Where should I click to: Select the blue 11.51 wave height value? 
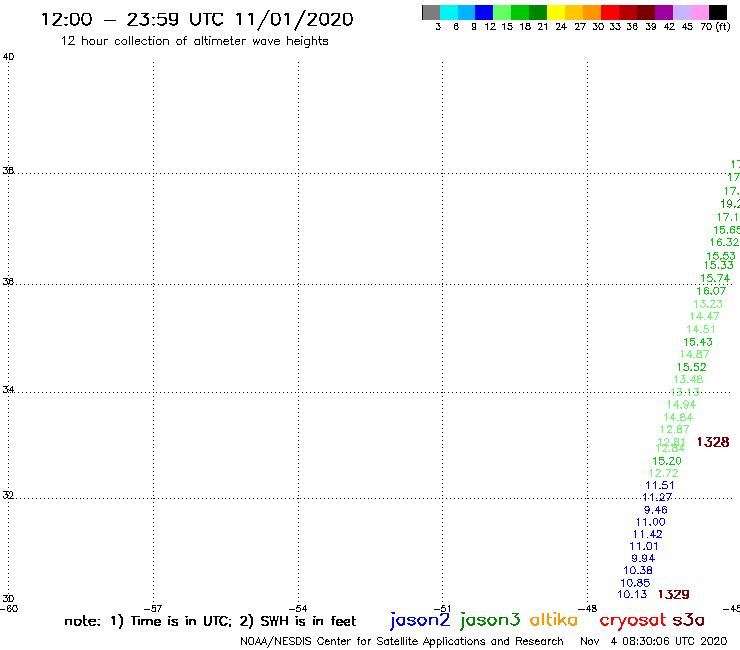tap(660, 485)
